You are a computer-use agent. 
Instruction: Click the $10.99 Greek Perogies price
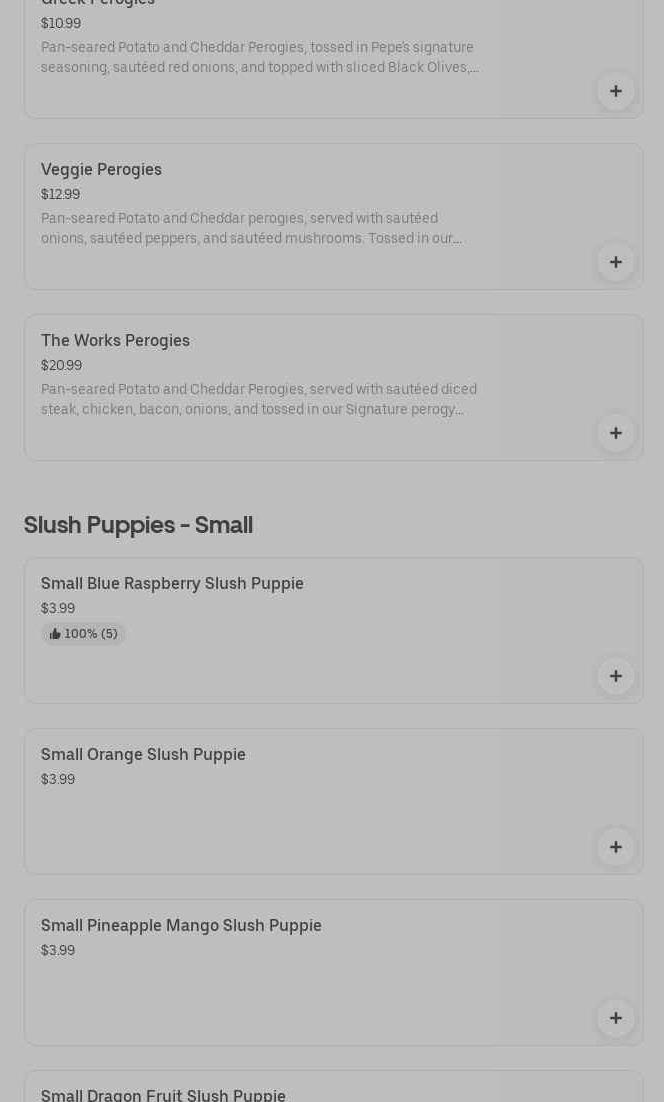60,23
